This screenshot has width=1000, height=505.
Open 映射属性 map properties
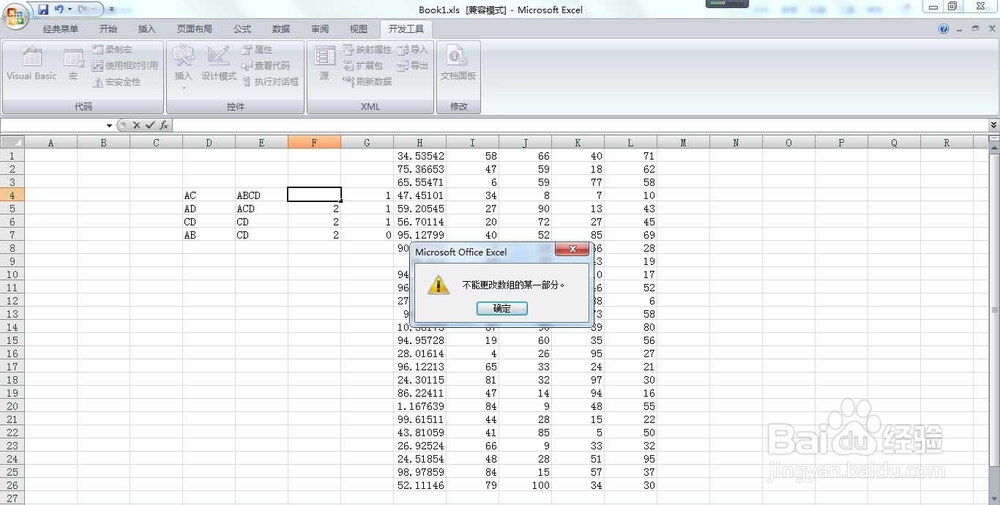tap(367, 49)
